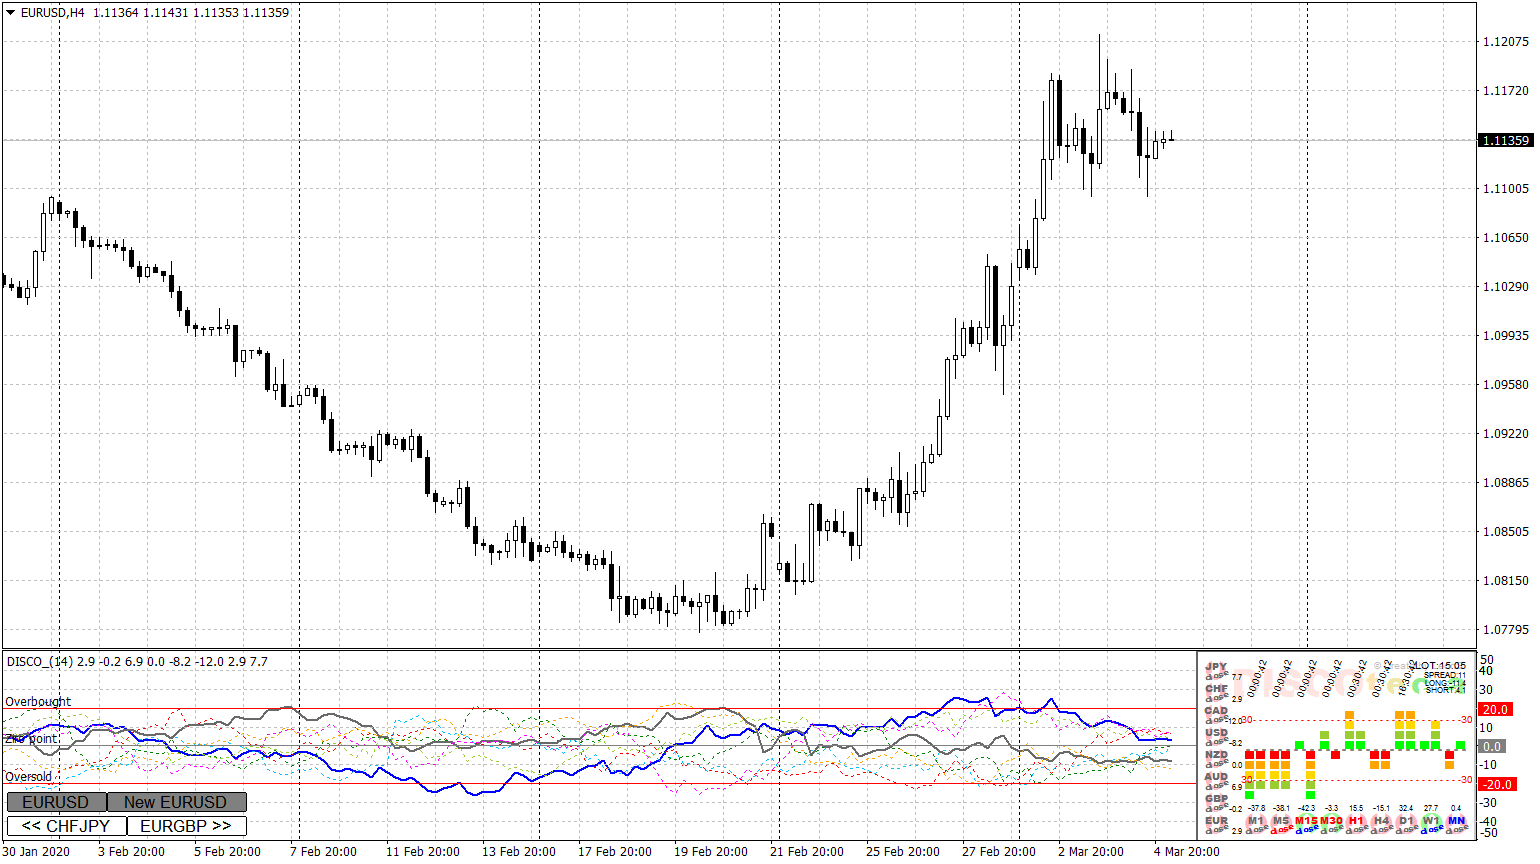This screenshot has width=1540, height=864.
Task: Select the M30 timeframe circle
Action: pyautogui.click(x=1331, y=821)
